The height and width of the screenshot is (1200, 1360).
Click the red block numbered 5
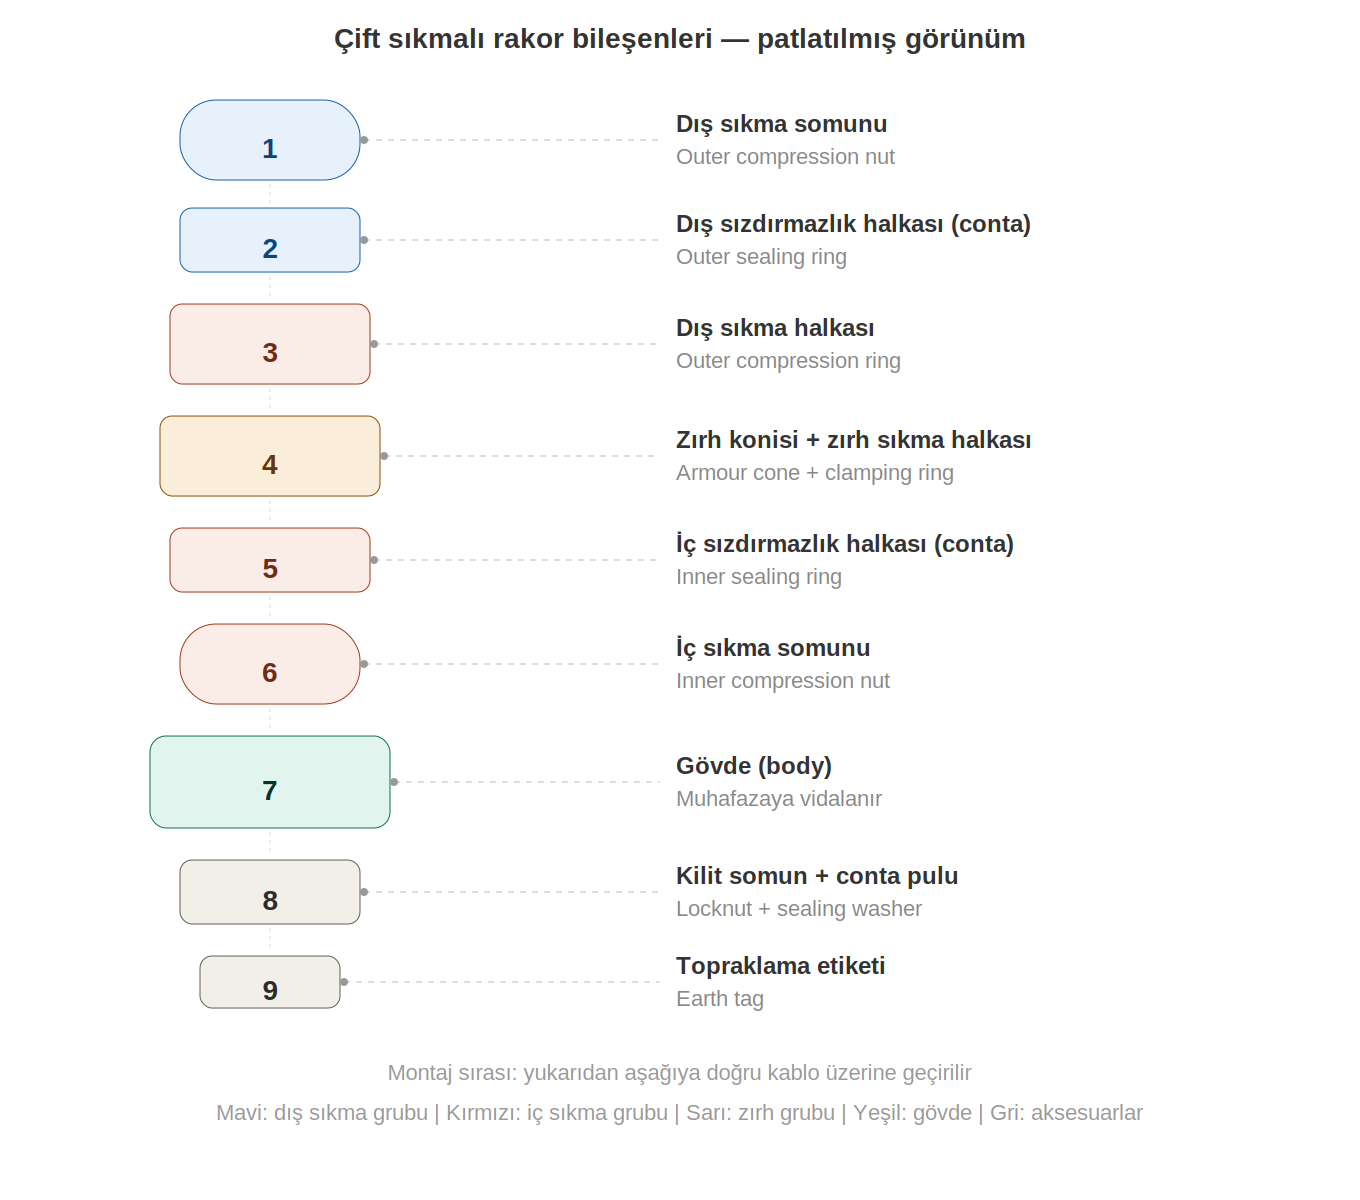[x=270, y=560]
